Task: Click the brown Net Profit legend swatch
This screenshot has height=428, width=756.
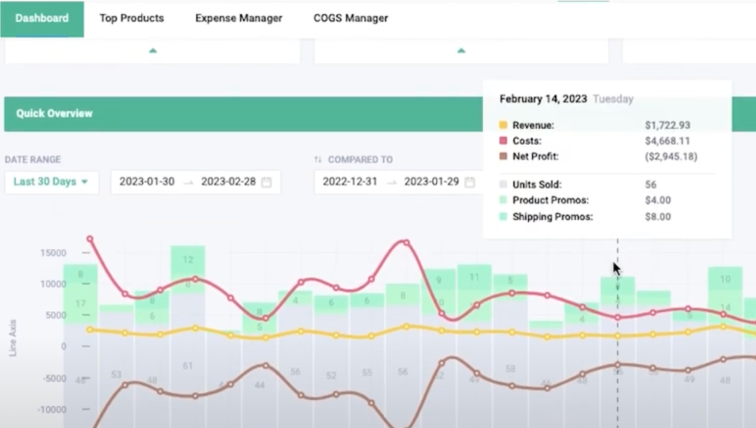Action: point(503,156)
